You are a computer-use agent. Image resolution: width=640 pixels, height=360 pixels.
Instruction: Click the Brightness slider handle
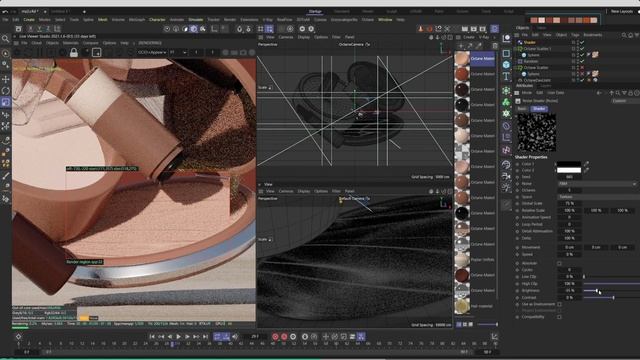click(x=597, y=291)
